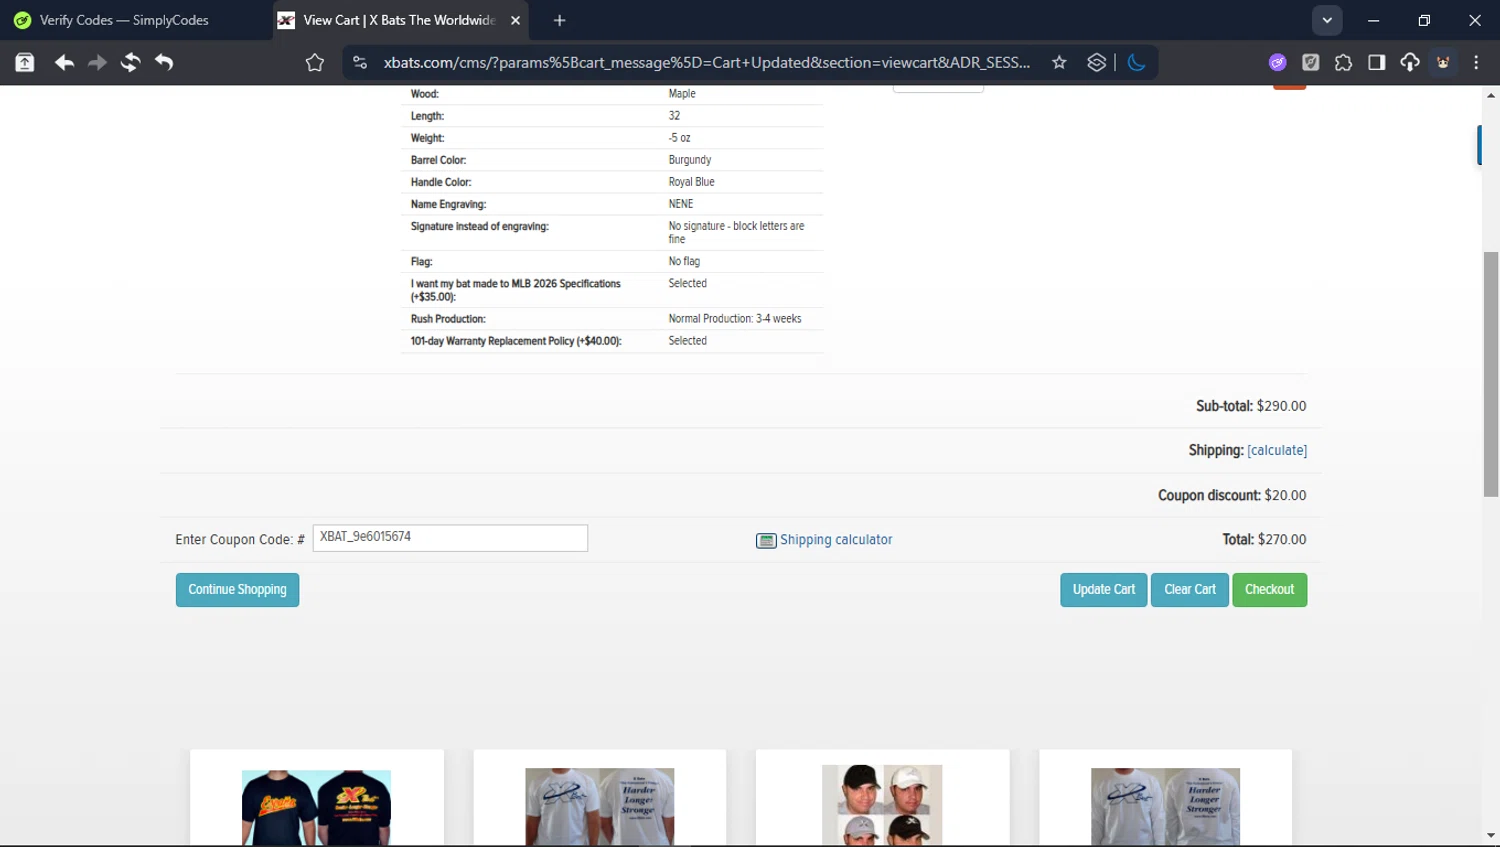Click Continue Shopping button
Screen dimensions: 1500x847
pyautogui.click(x=237, y=590)
